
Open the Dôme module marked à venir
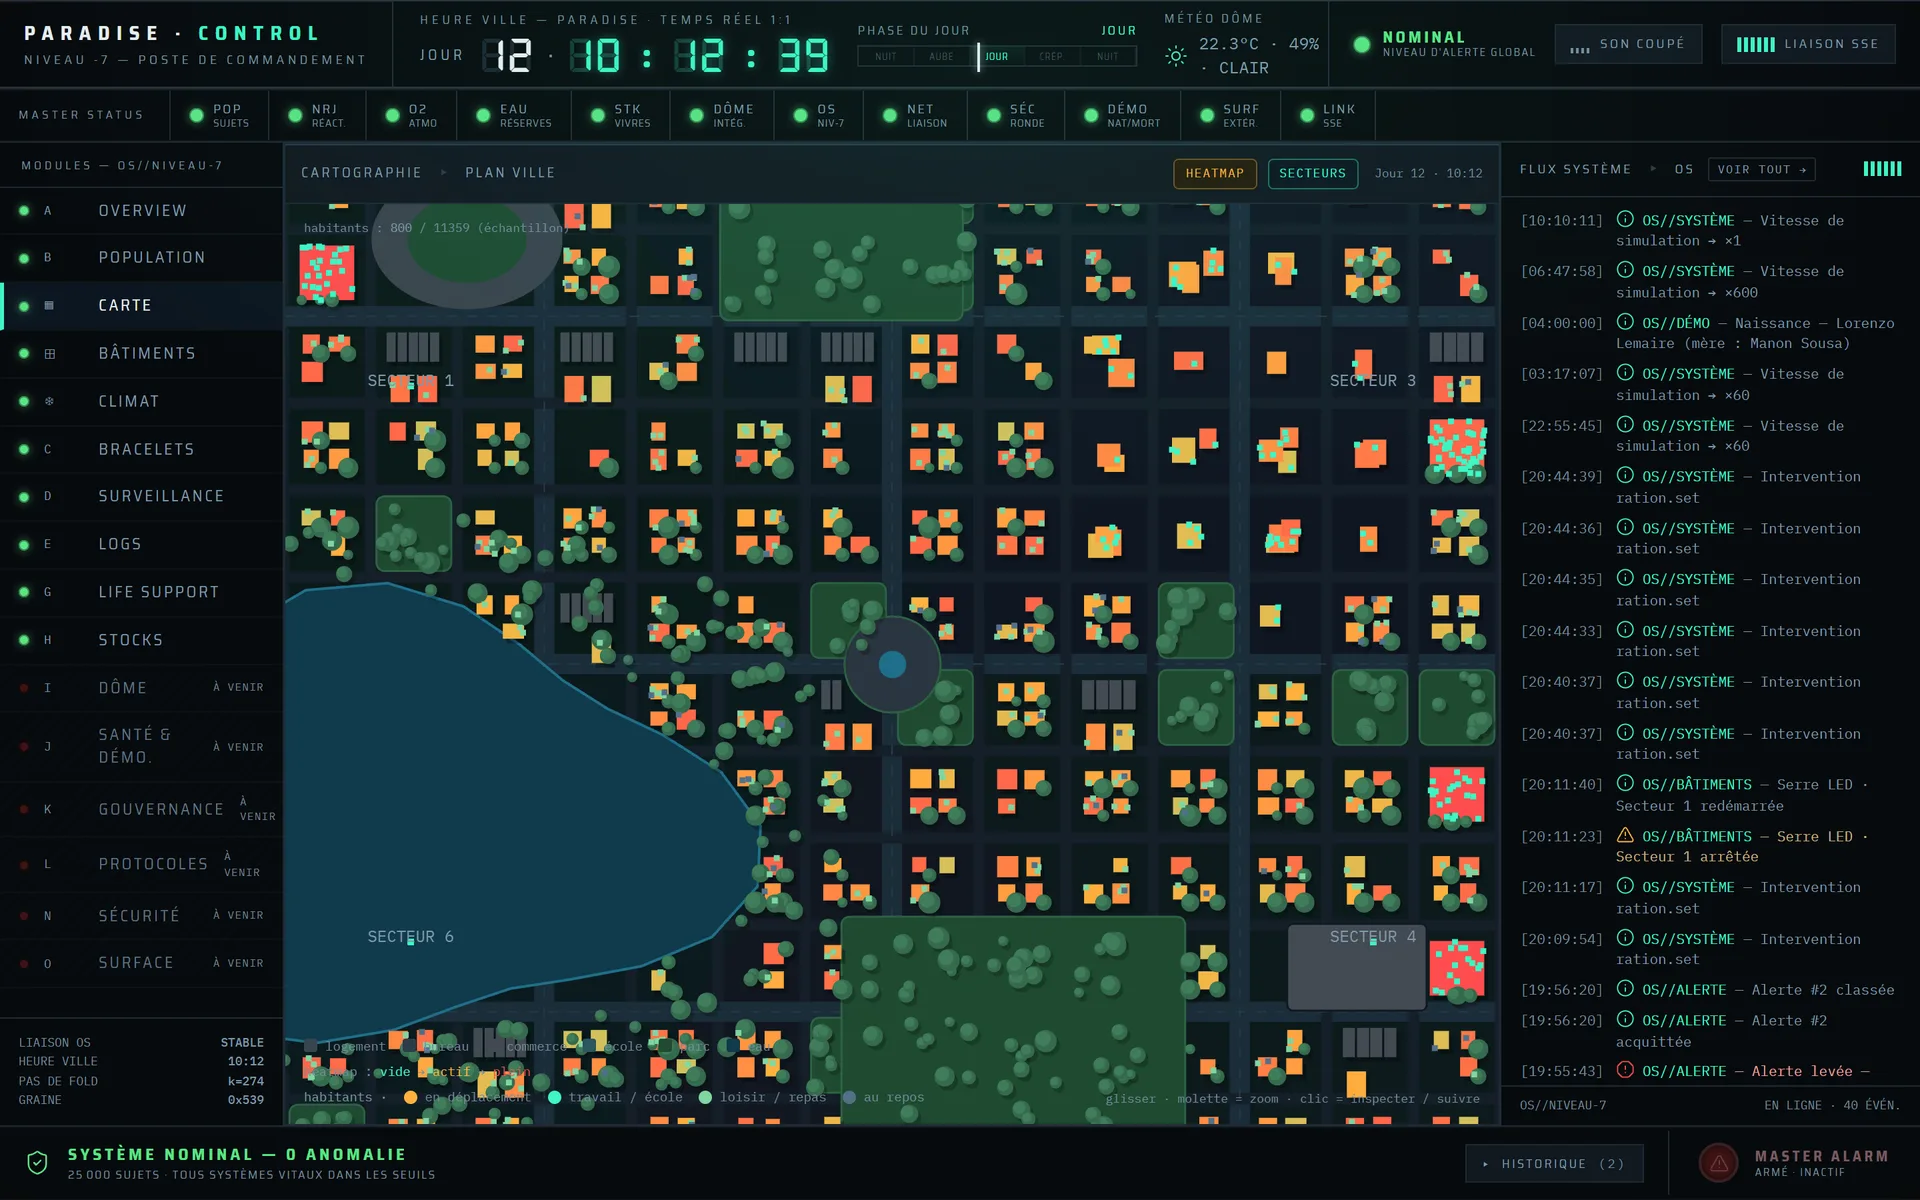coord(141,688)
